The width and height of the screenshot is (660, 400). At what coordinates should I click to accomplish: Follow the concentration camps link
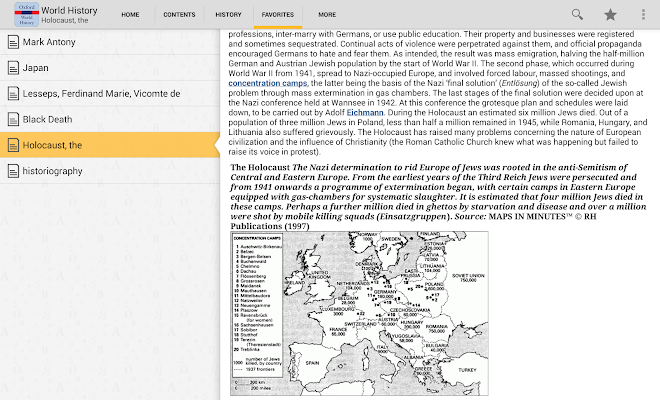tap(268, 83)
